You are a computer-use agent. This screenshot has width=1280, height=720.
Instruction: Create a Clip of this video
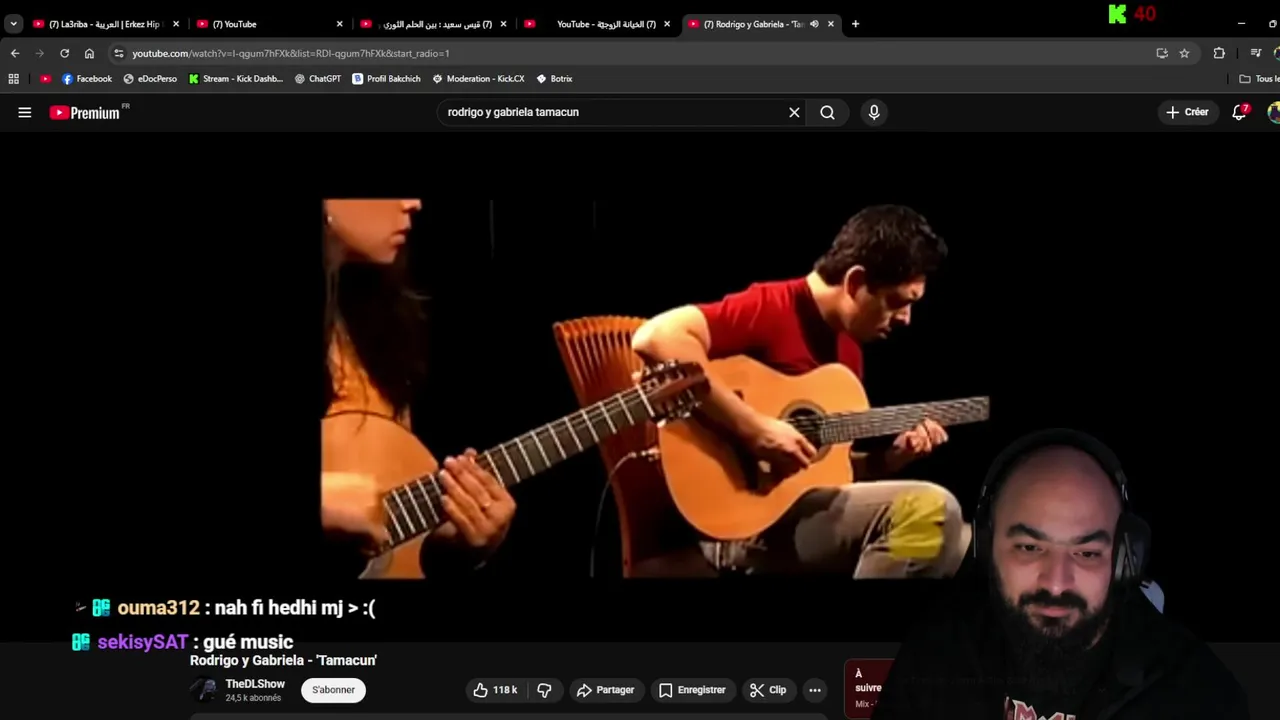[x=768, y=690]
